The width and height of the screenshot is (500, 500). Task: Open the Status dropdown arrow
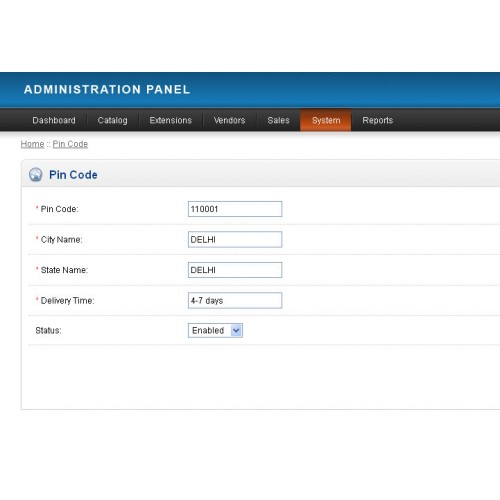(236, 330)
